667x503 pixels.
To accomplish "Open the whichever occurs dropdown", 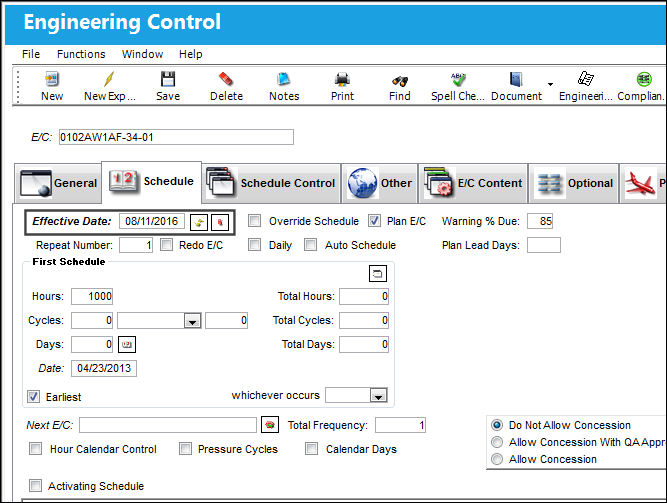I will (x=378, y=395).
